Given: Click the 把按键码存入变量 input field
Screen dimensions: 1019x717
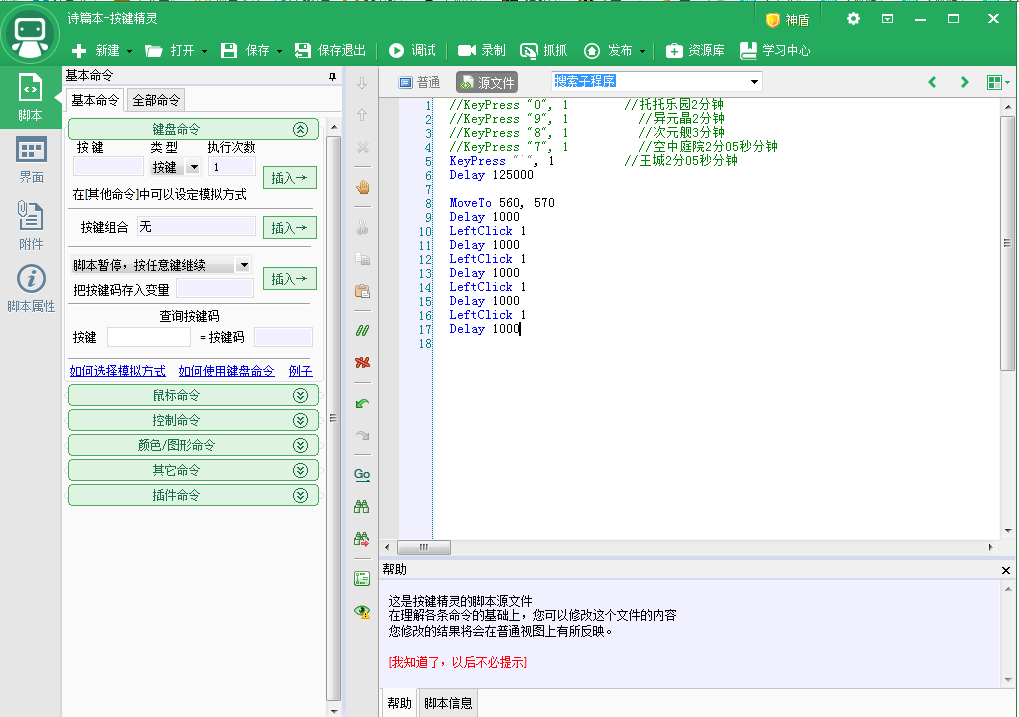Looking at the screenshot, I should 214,289.
